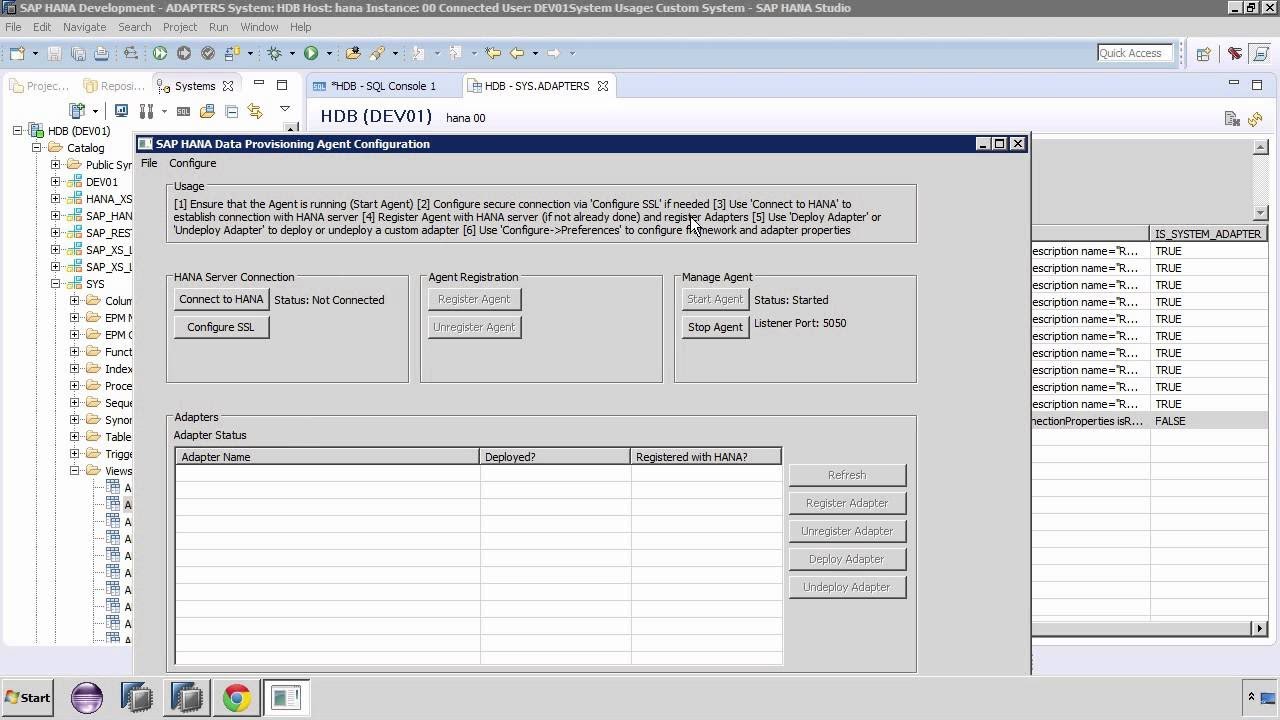
Task: Click the New wizard toolbar icon
Action: (18, 53)
